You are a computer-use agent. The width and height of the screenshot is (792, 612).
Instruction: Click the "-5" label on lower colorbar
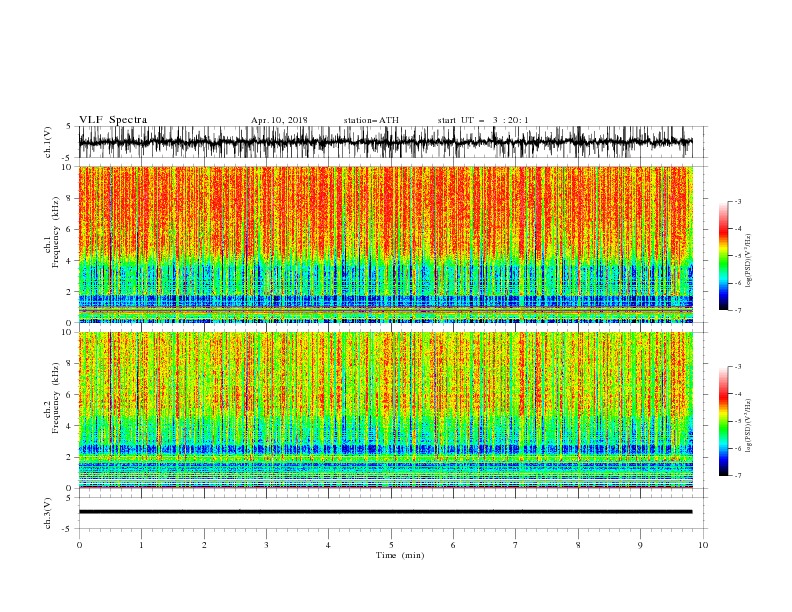point(738,422)
